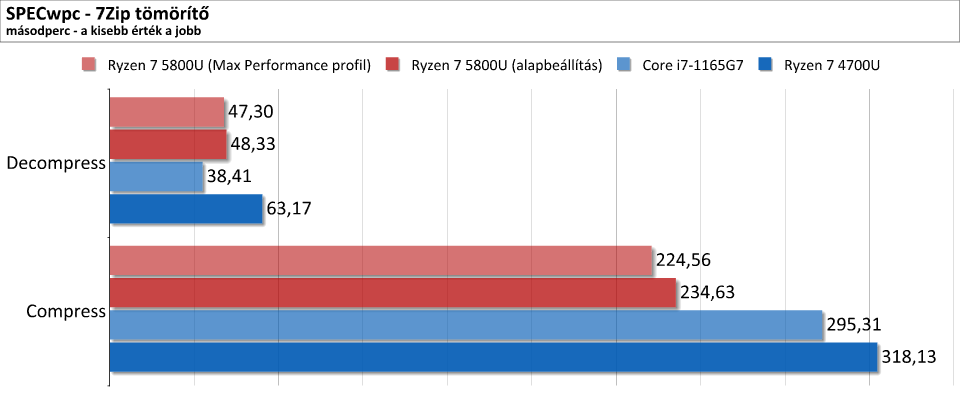The width and height of the screenshot is (960, 400).
Task: Click the Decompress axis label
Action: [56, 164]
